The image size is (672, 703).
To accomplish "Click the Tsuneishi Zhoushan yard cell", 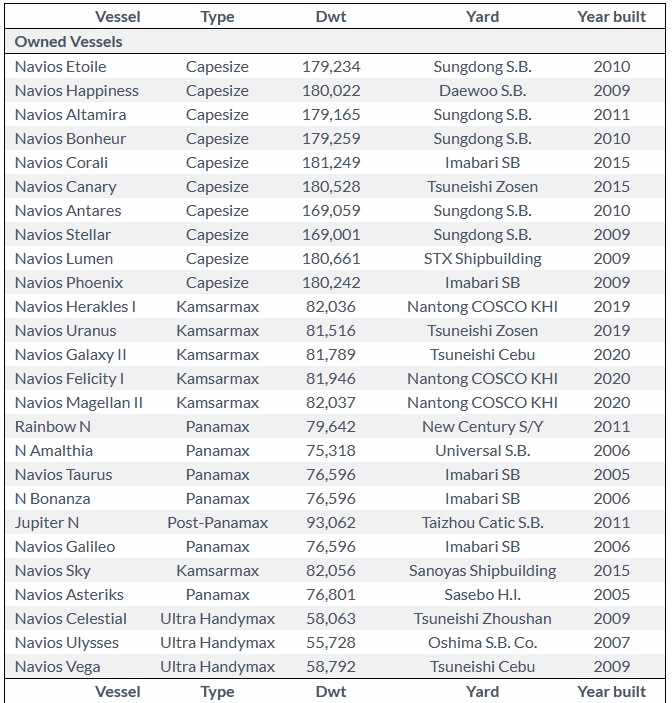I will (482, 619).
